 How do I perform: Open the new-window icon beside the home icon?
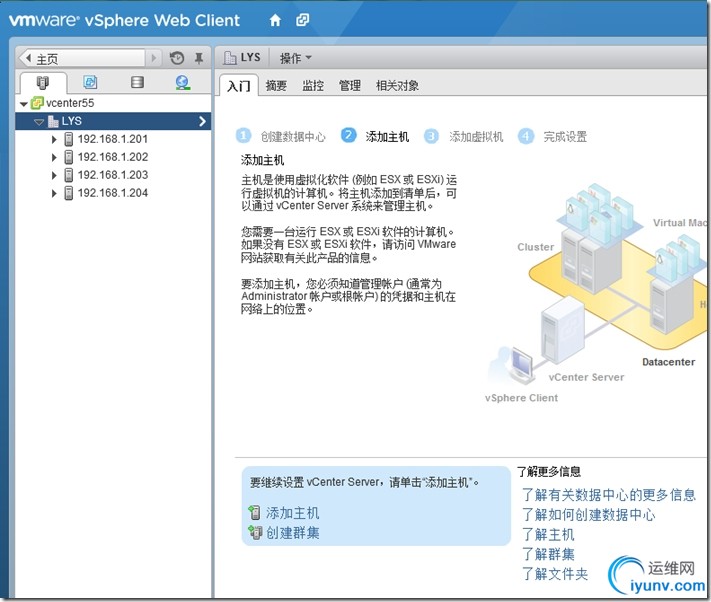[302, 20]
